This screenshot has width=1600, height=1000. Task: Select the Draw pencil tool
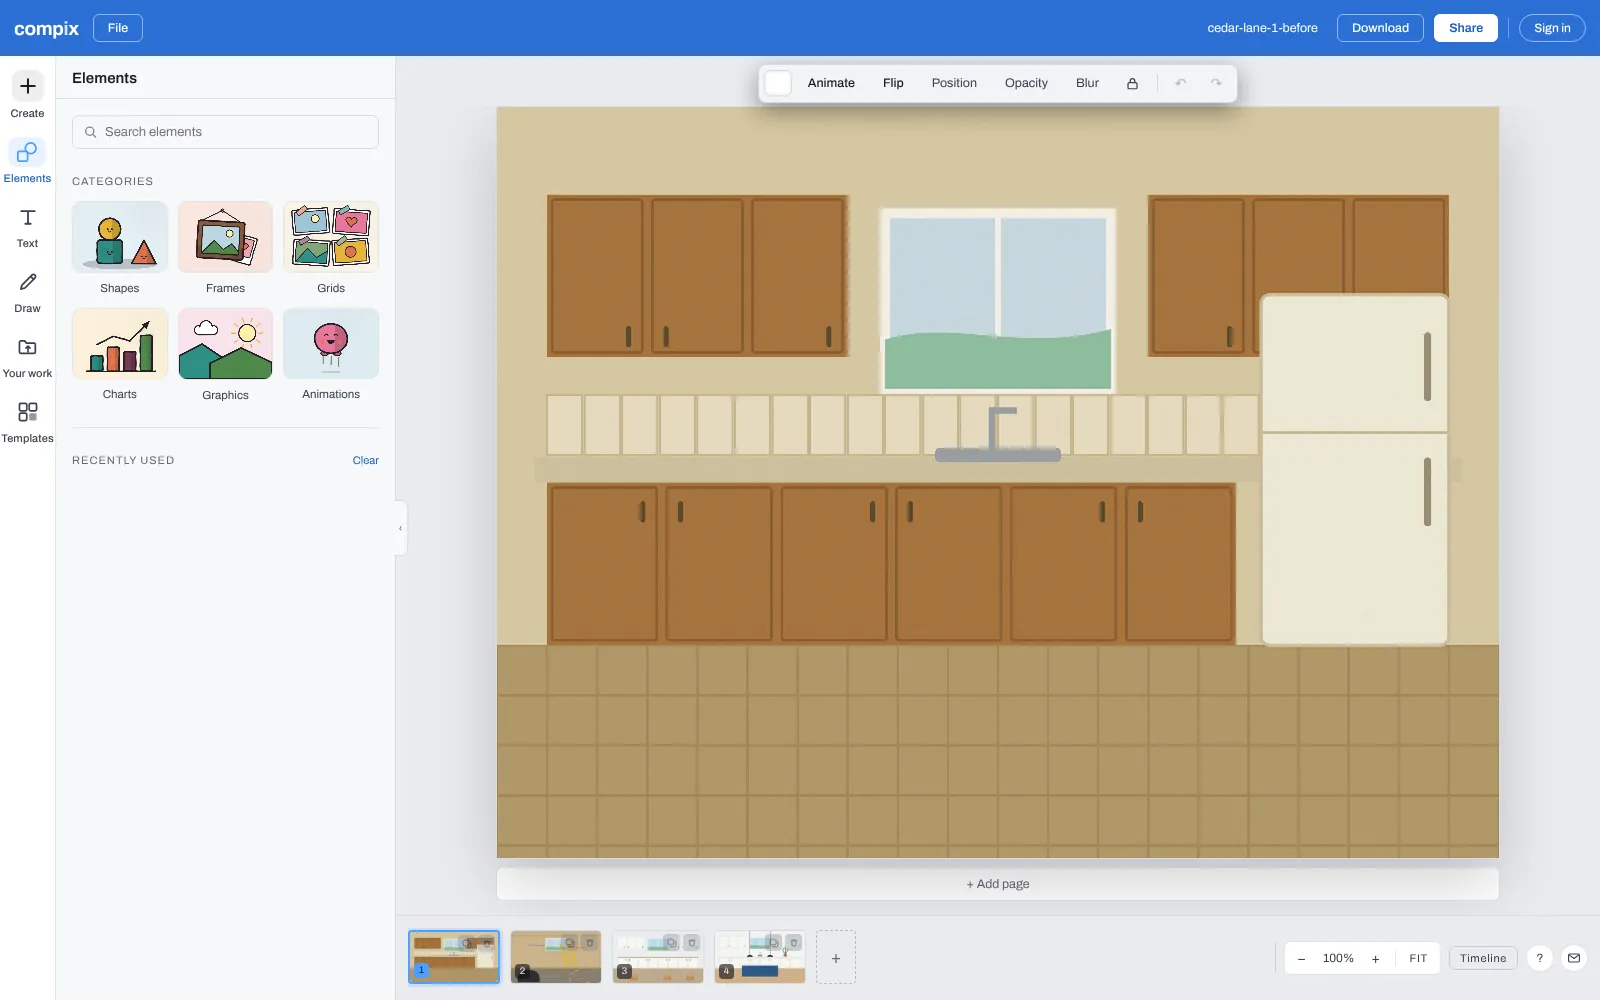coord(27,291)
